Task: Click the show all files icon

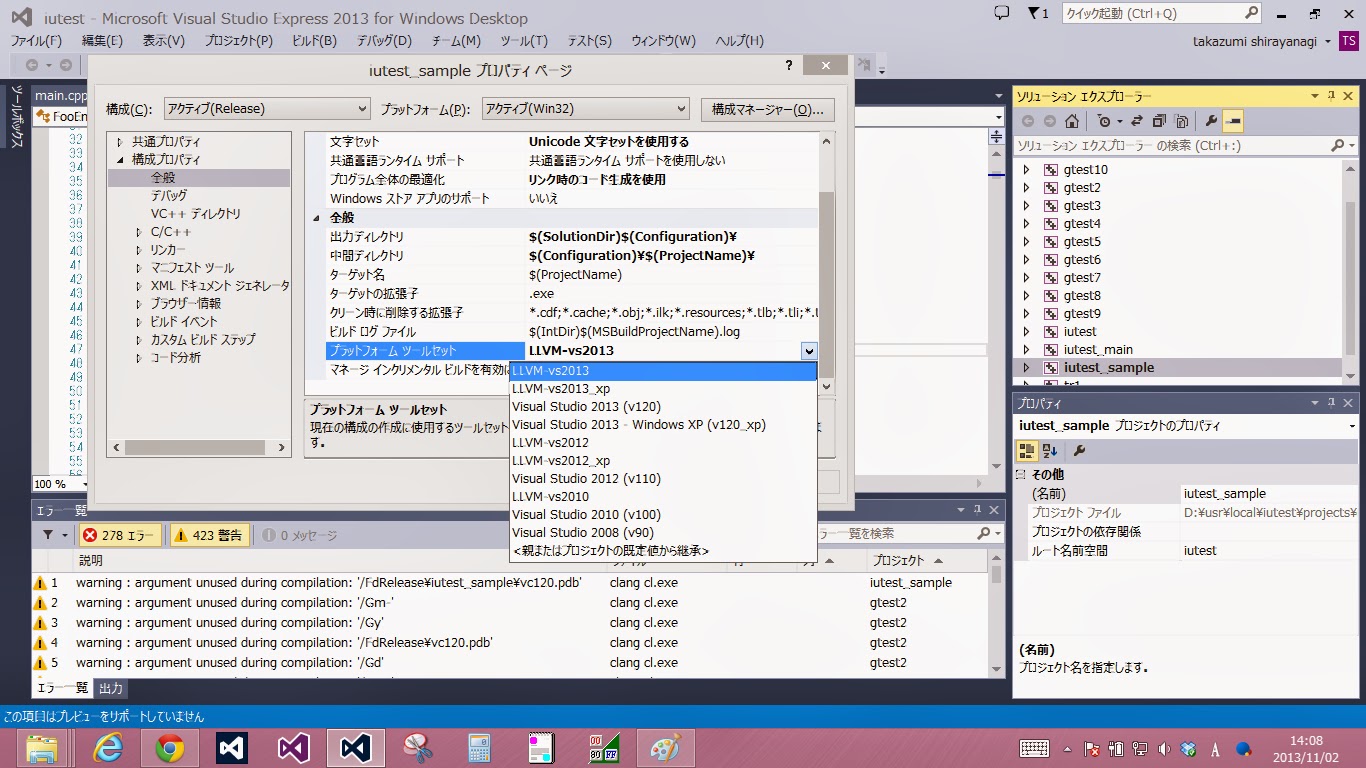Action: 1181,121
